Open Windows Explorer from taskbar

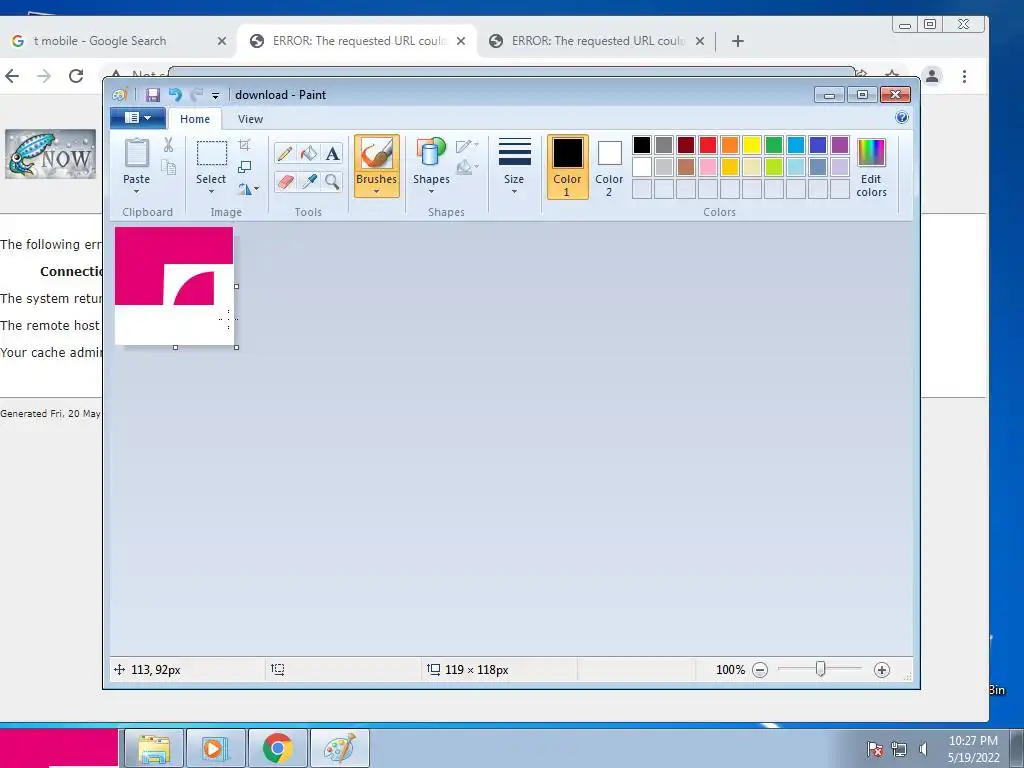point(154,748)
